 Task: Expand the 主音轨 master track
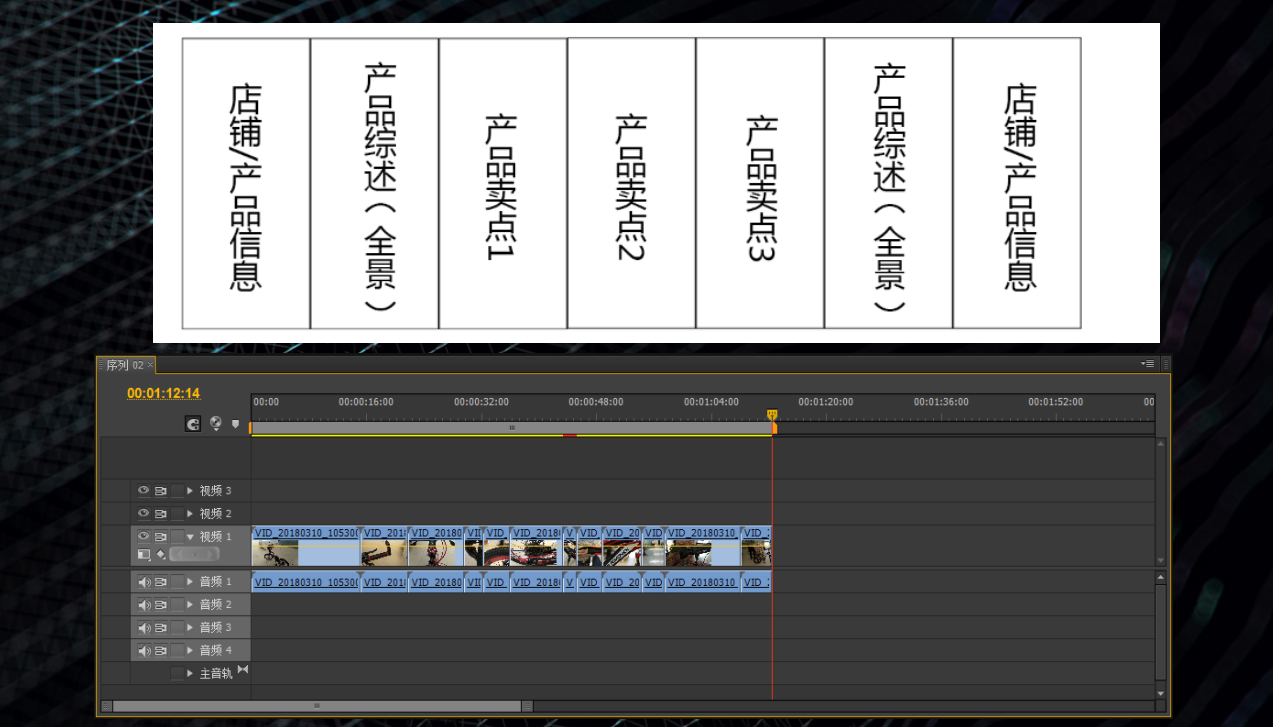coord(190,674)
